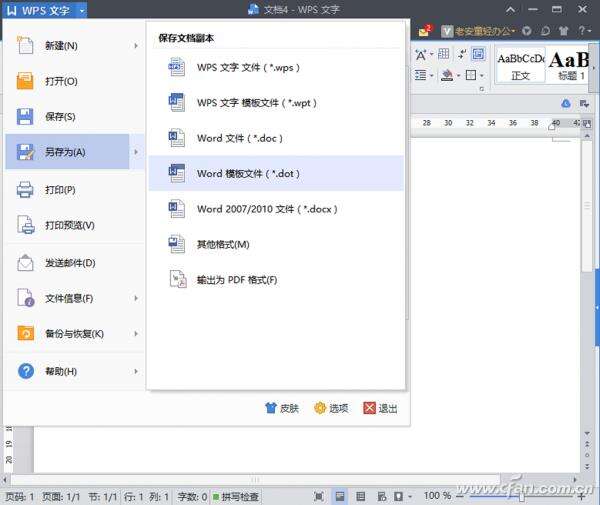Select the 标题 1 style thumbnail
The width and height of the screenshot is (600, 505).
coord(569,65)
